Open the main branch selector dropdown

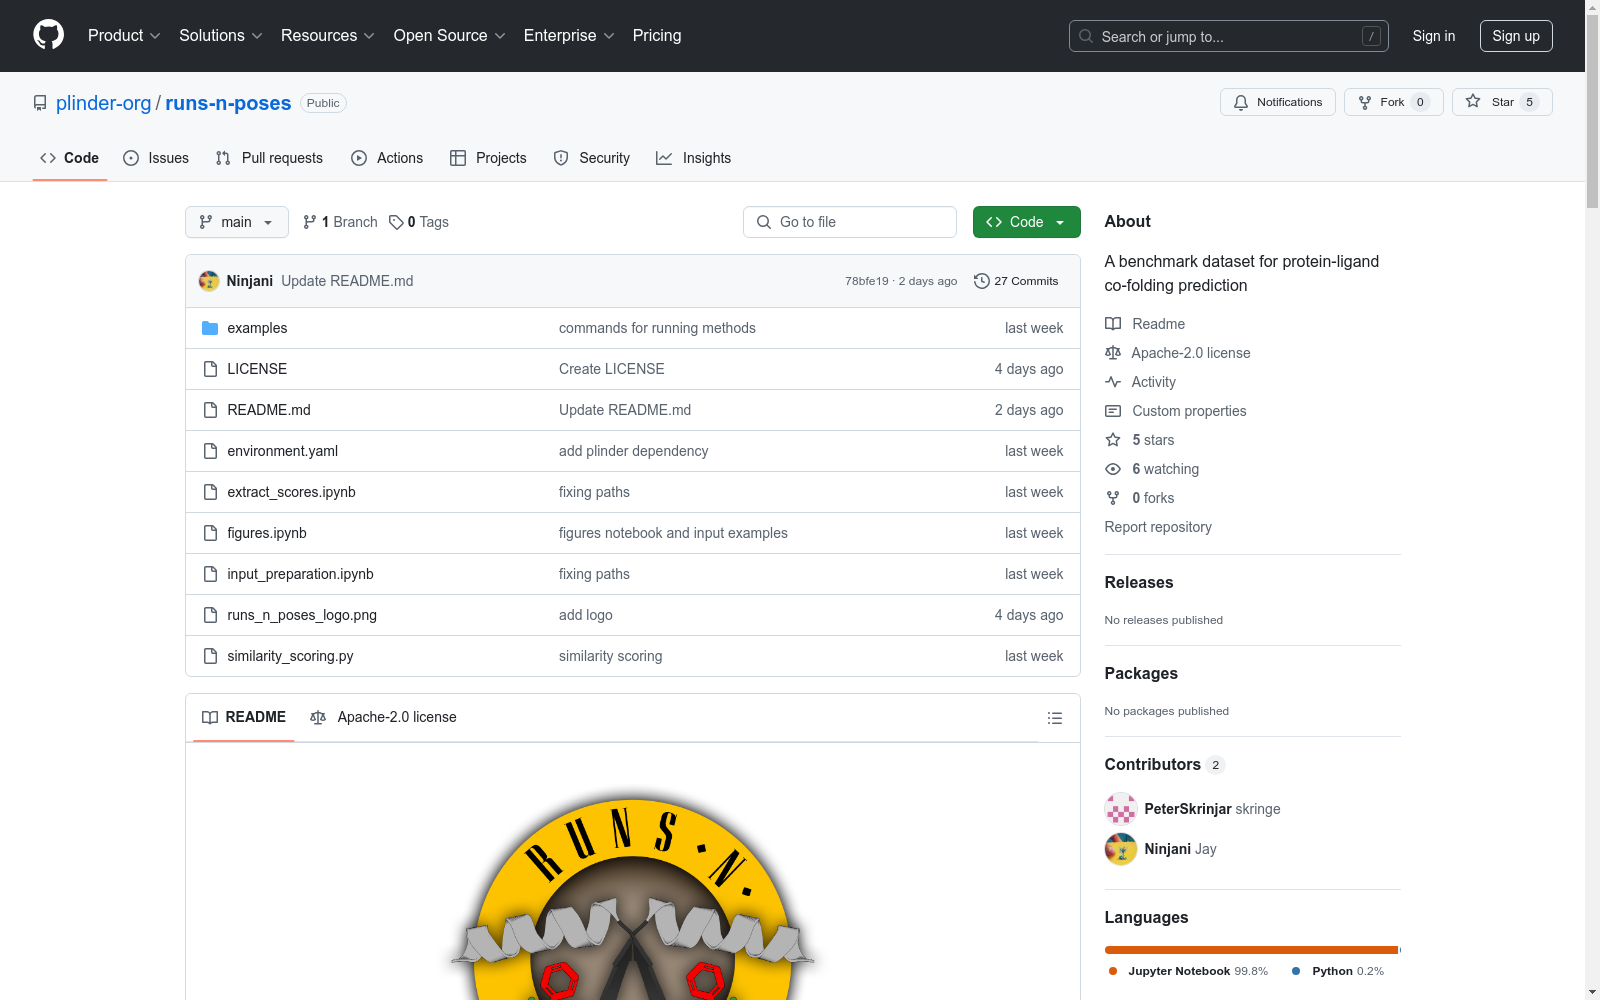(x=237, y=222)
